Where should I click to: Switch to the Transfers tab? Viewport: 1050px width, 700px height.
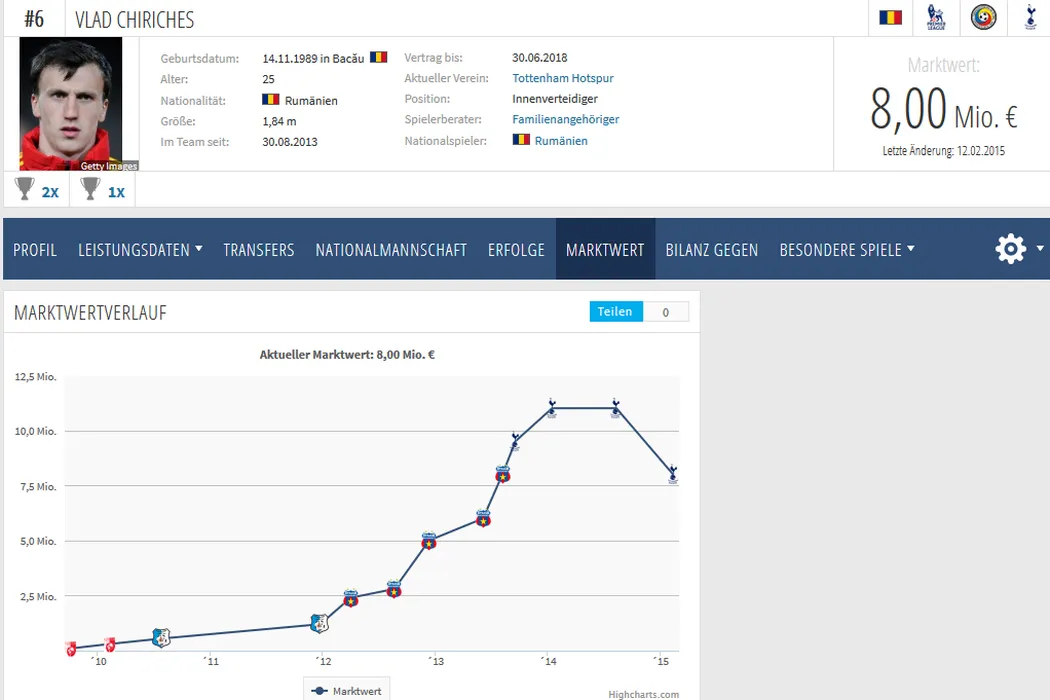[x=259, y=250]
